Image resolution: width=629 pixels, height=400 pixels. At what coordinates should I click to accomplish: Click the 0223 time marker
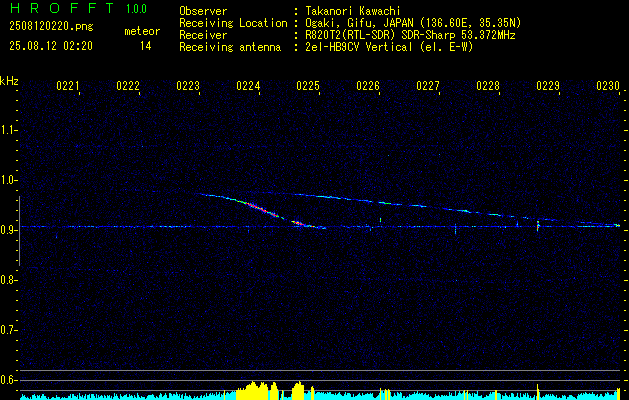pos(188,86)
